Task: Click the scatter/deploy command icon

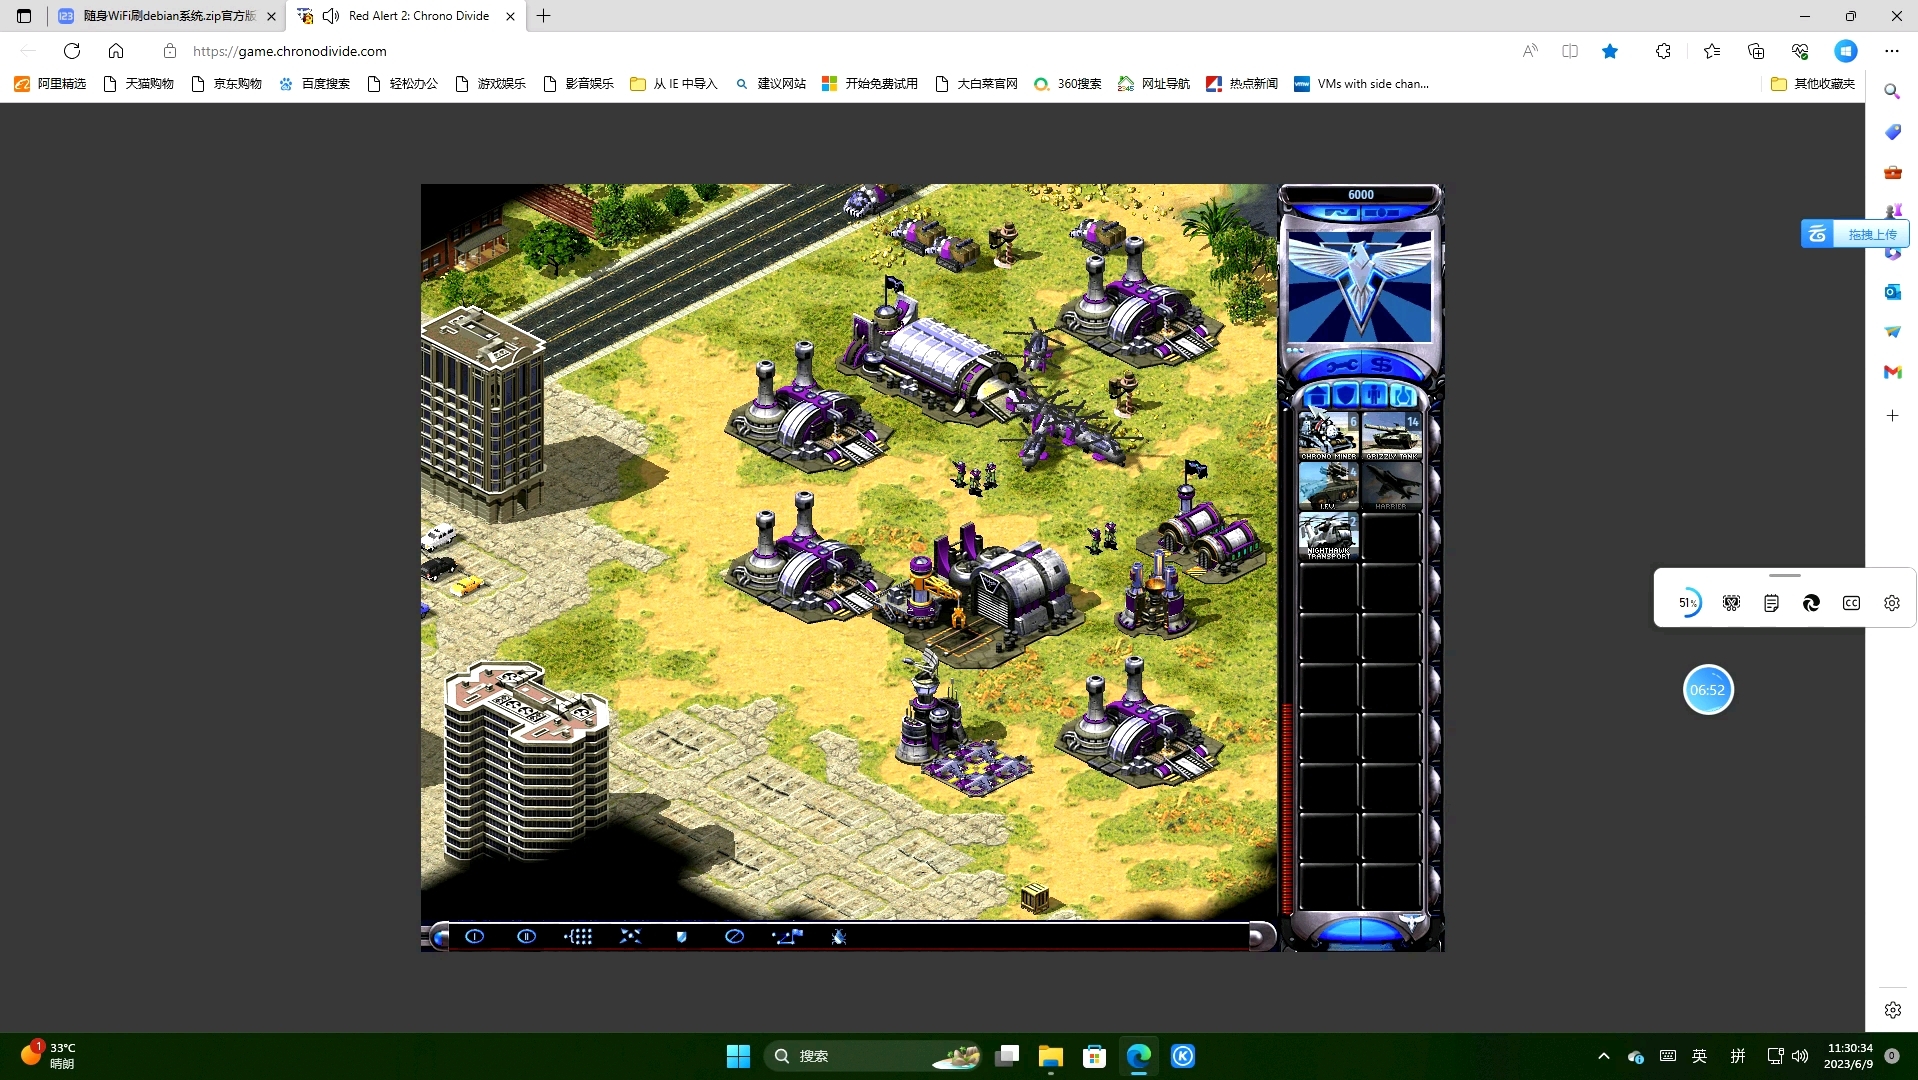Action: (630, 936)
